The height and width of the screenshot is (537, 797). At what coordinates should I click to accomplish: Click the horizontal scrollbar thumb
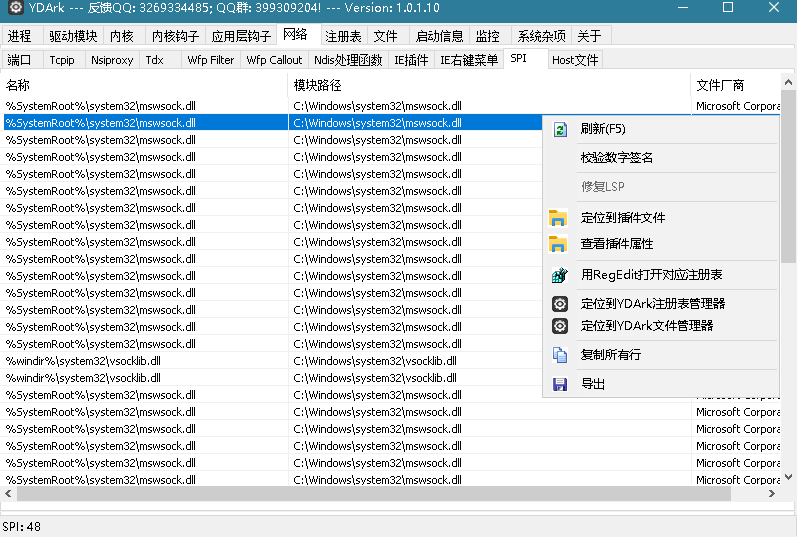(x=374, y=493)
